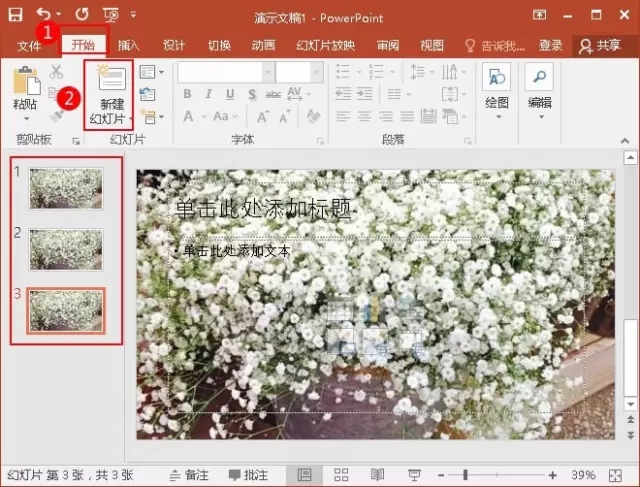Start Slide Show from status bar icon
The width and height of the screenshot is (640, 487).
click(x=413, y=474)
